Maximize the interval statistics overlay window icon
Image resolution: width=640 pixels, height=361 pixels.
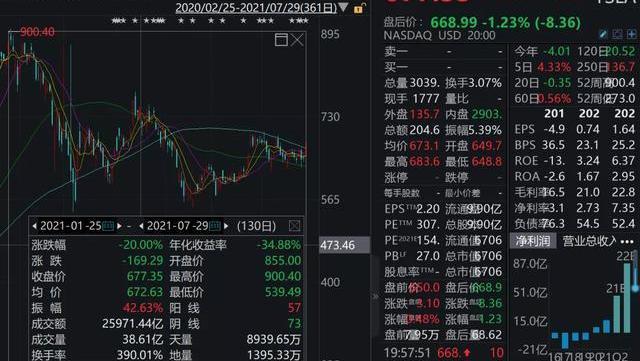(281, 40)
